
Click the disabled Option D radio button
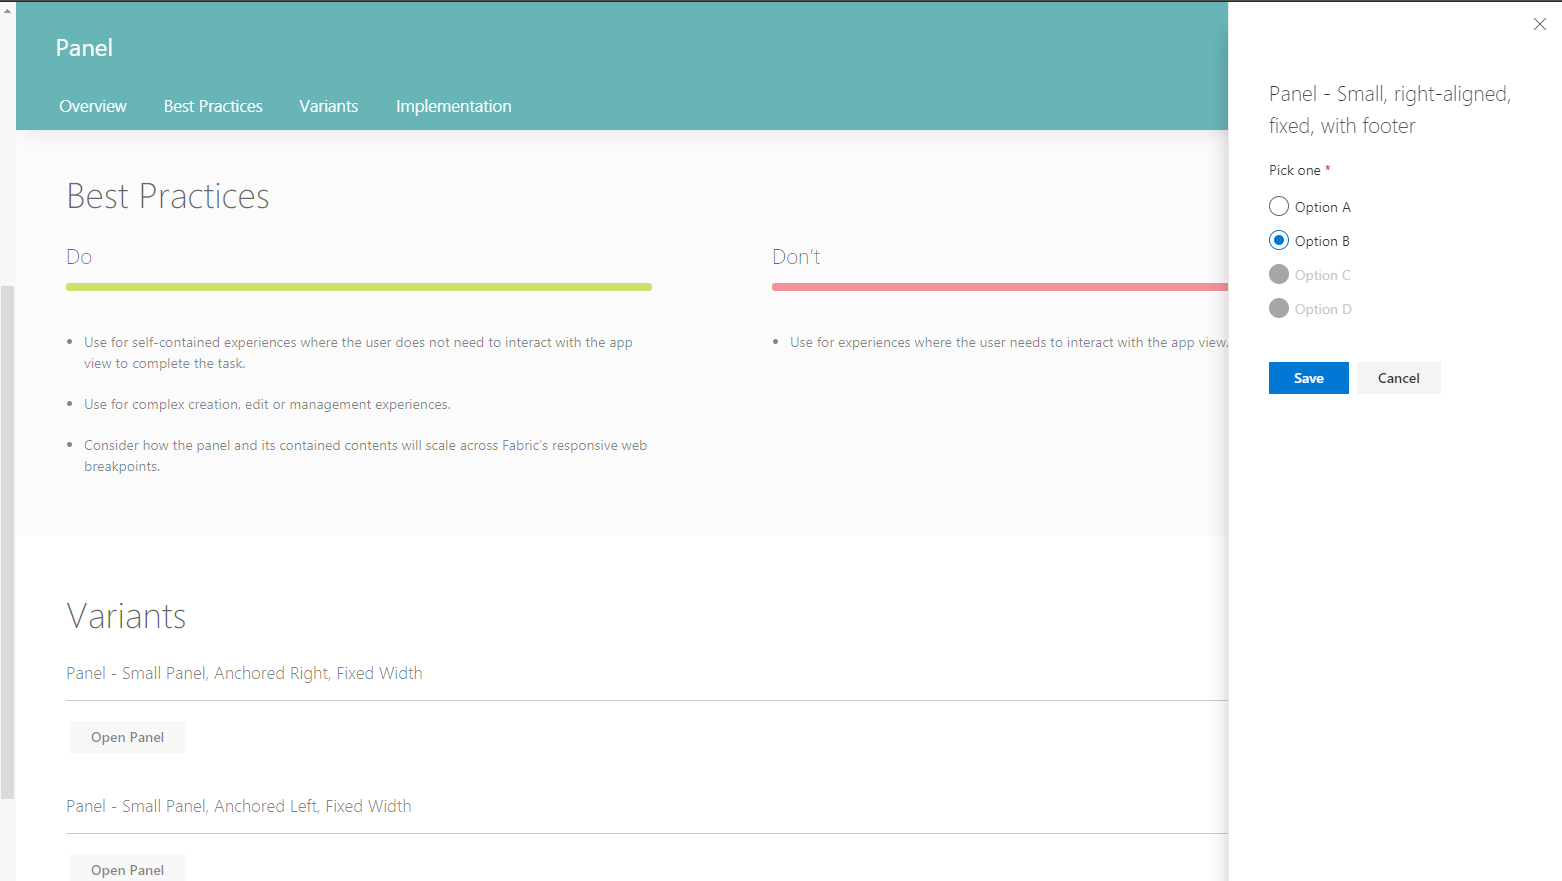click(x=1278, y=308)
